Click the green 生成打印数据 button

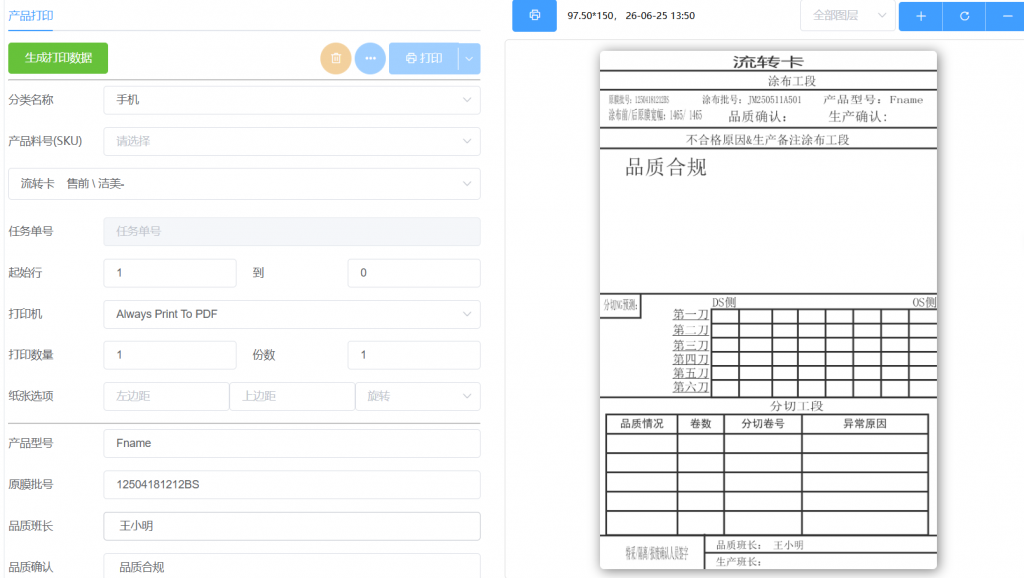point(58,58)
